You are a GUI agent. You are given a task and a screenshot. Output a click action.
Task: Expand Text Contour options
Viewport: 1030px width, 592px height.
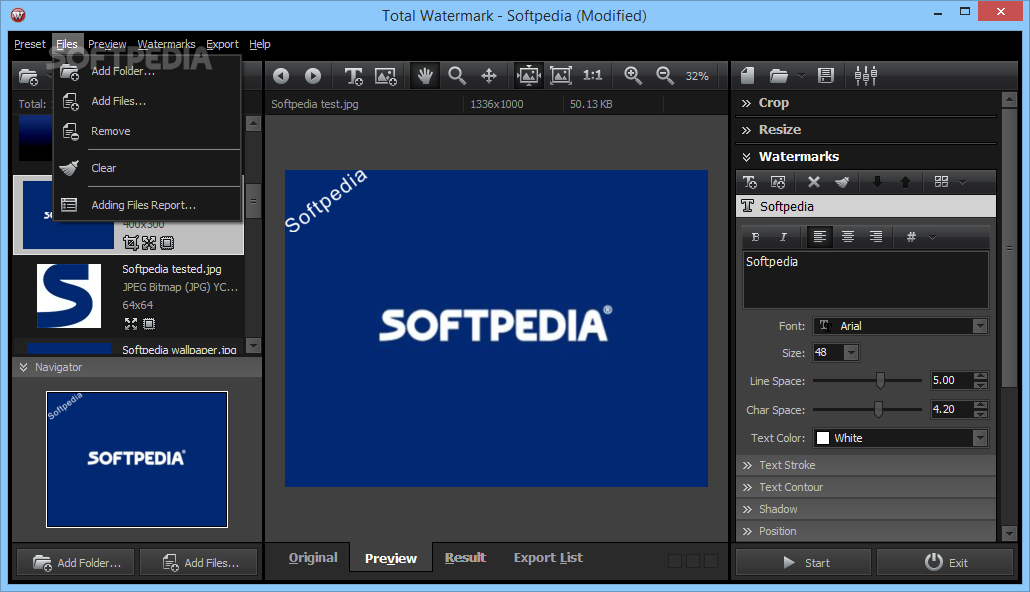(866, 487)
